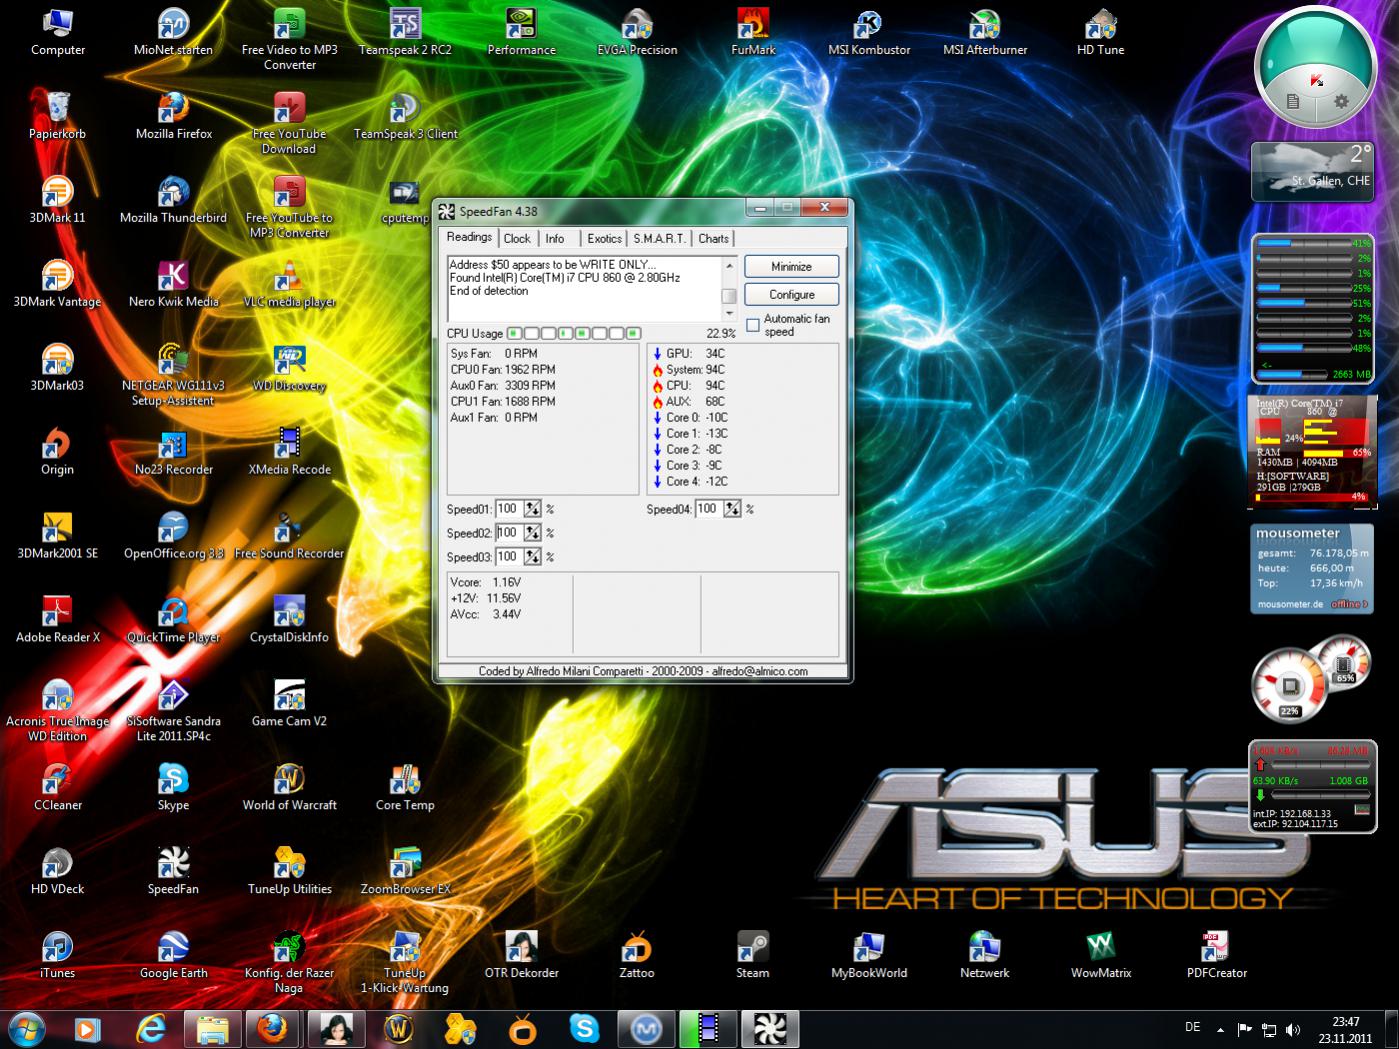This screenshot has height=1049, width=1399.
Task: Launch VLC media player desktop icon
Action: click(289, 282)
